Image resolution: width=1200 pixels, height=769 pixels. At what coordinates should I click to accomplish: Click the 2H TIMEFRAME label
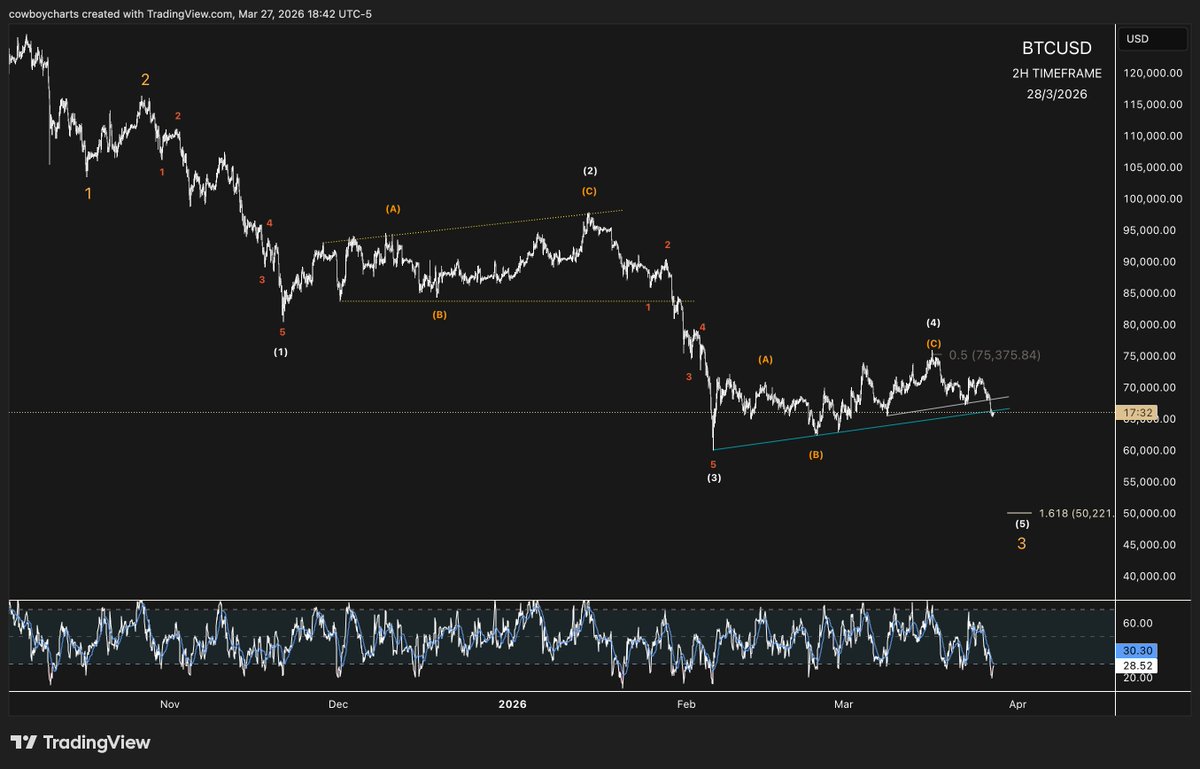pos(1056,72)
